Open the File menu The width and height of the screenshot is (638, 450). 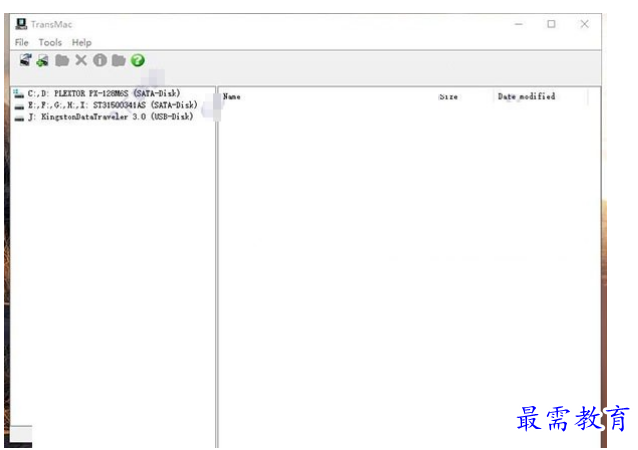click(22, 42)
